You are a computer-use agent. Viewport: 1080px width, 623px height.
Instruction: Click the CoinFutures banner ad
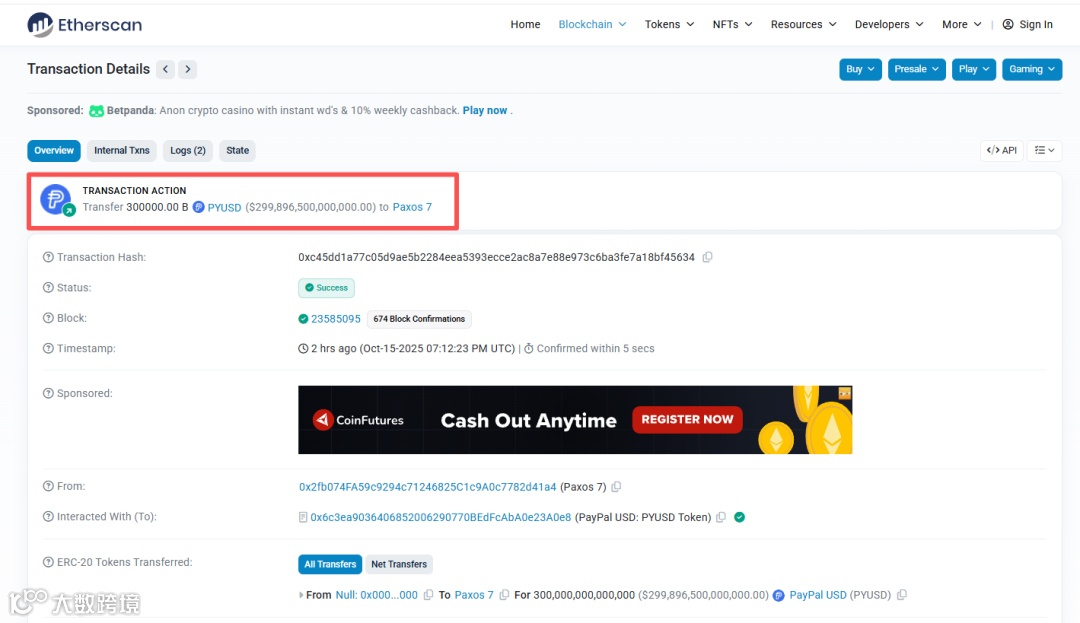point(575,420)
